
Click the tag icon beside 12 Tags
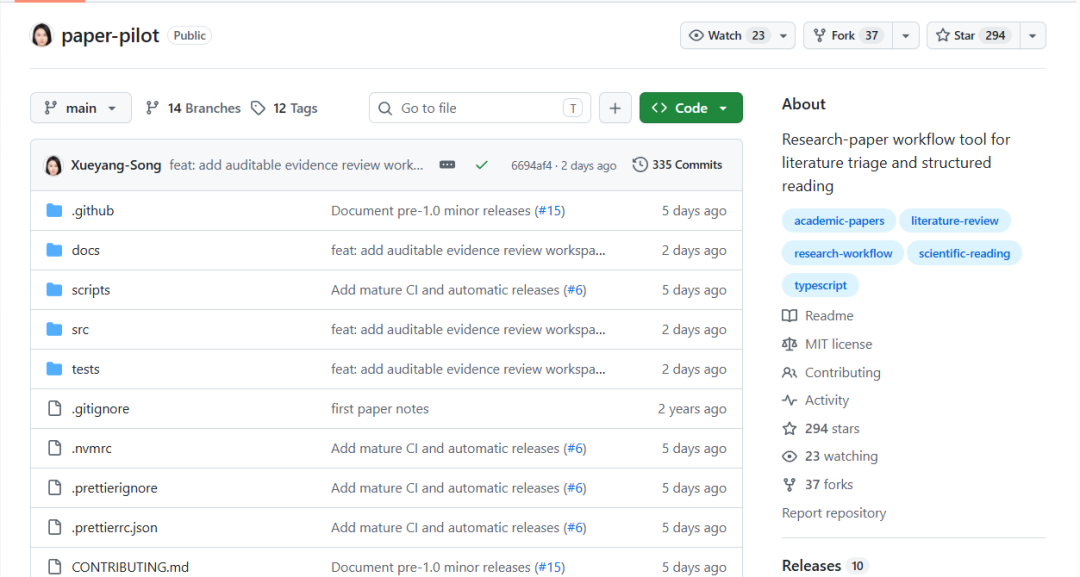258,108
